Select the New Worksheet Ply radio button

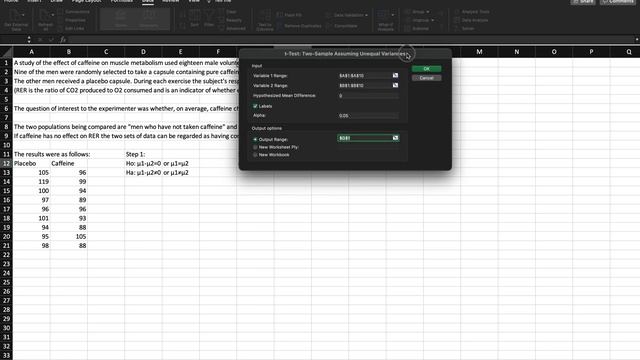pyautogui.click(x=255, y=147)
